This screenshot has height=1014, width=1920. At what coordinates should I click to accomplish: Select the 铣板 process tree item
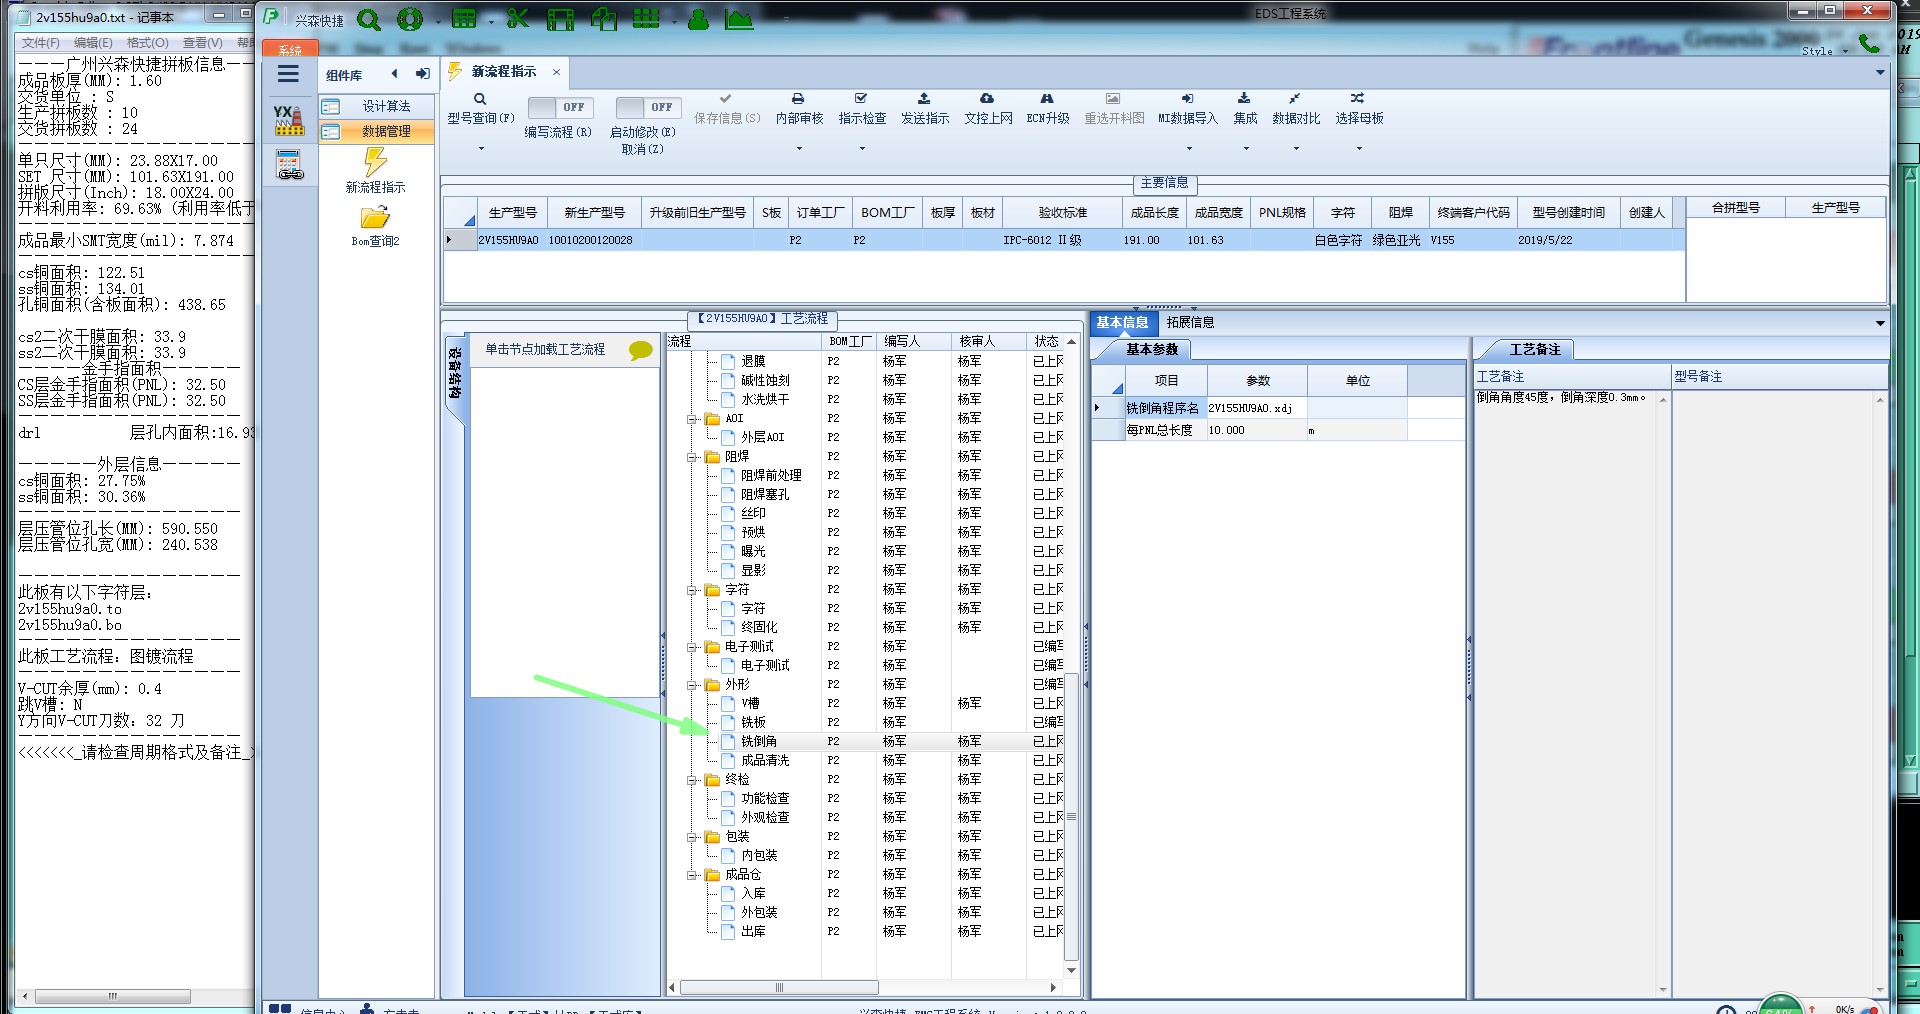tap(753, 722)
